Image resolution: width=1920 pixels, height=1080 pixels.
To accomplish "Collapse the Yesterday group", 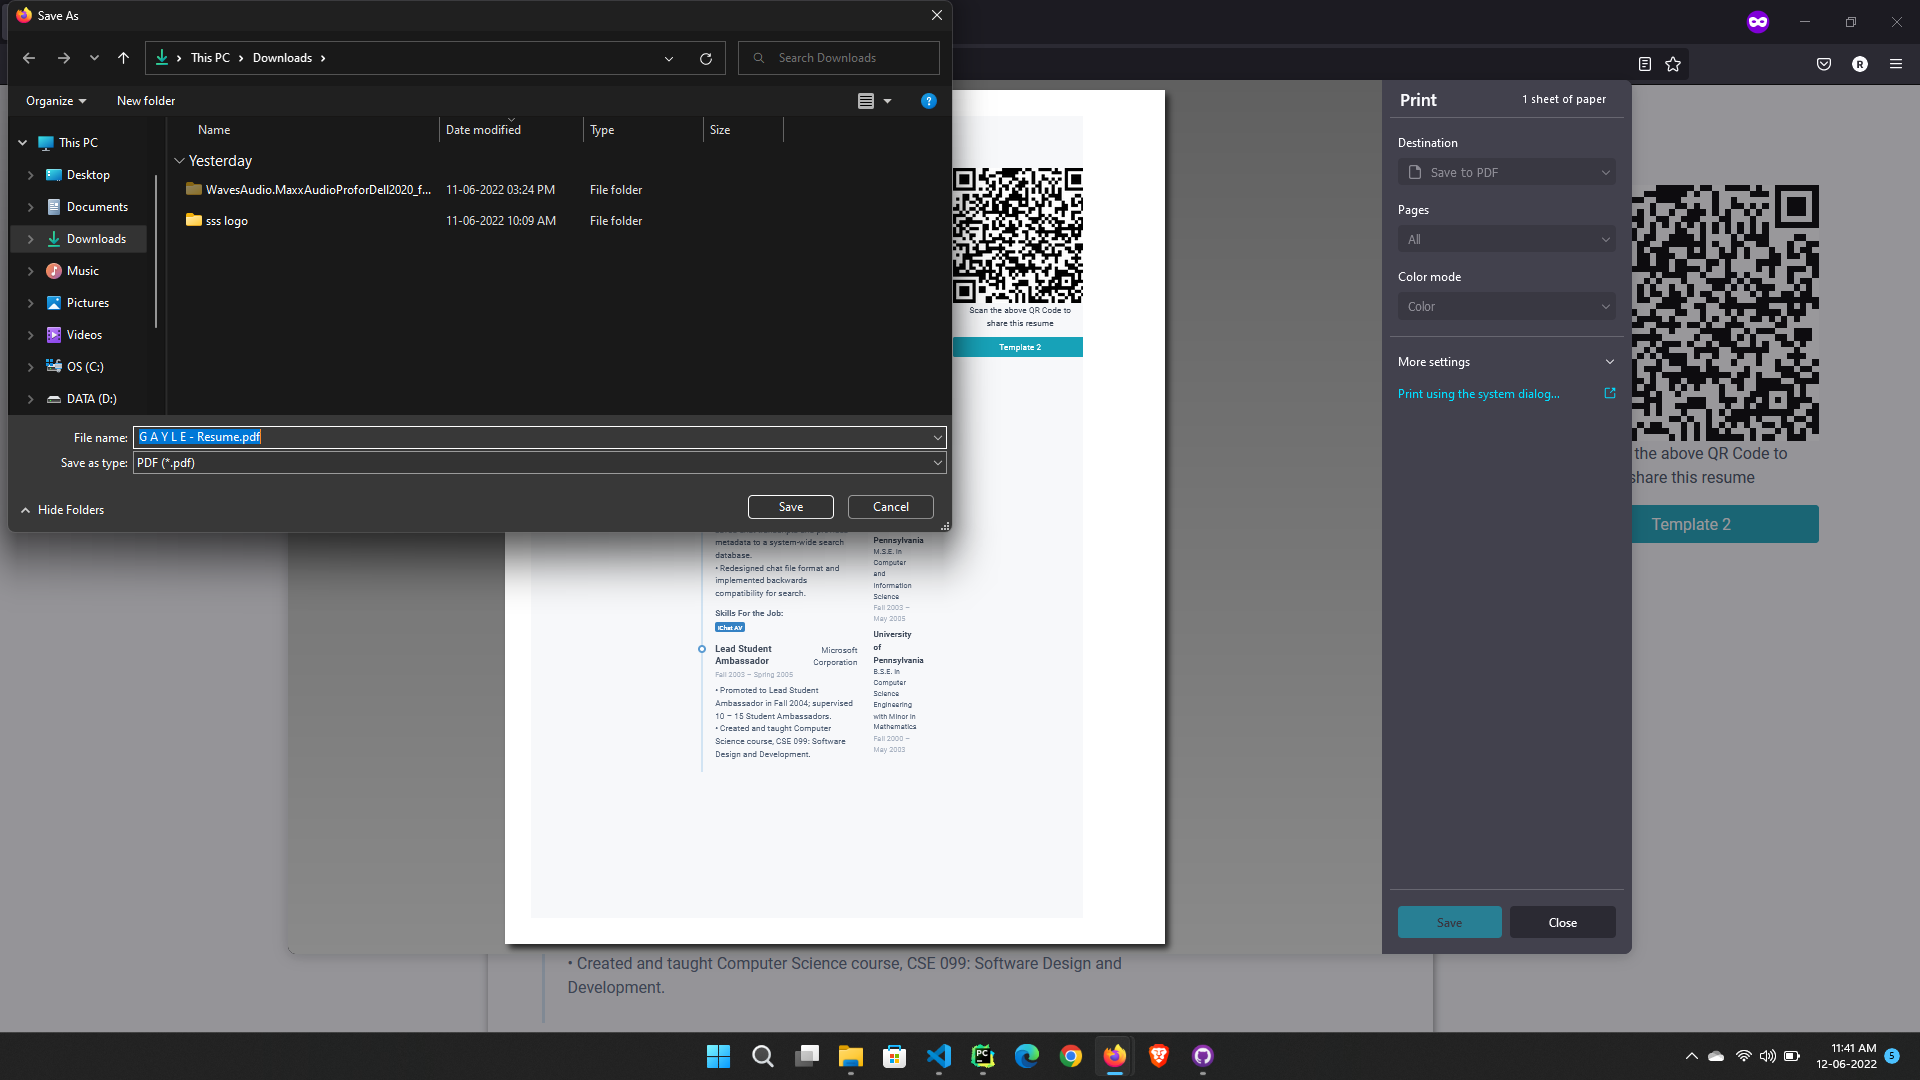I will tap(179, 161).
